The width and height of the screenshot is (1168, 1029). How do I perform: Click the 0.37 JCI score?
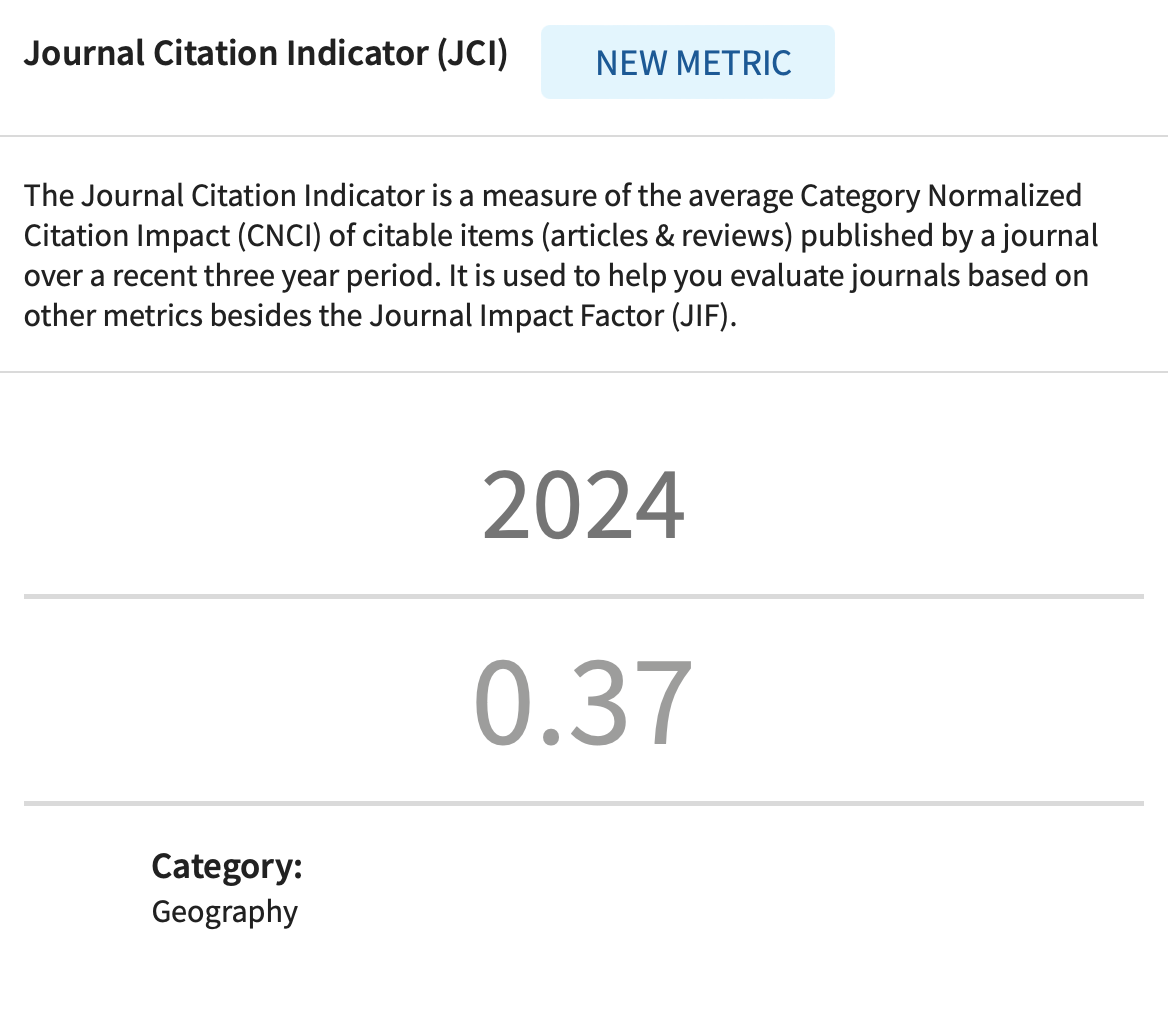583,703
